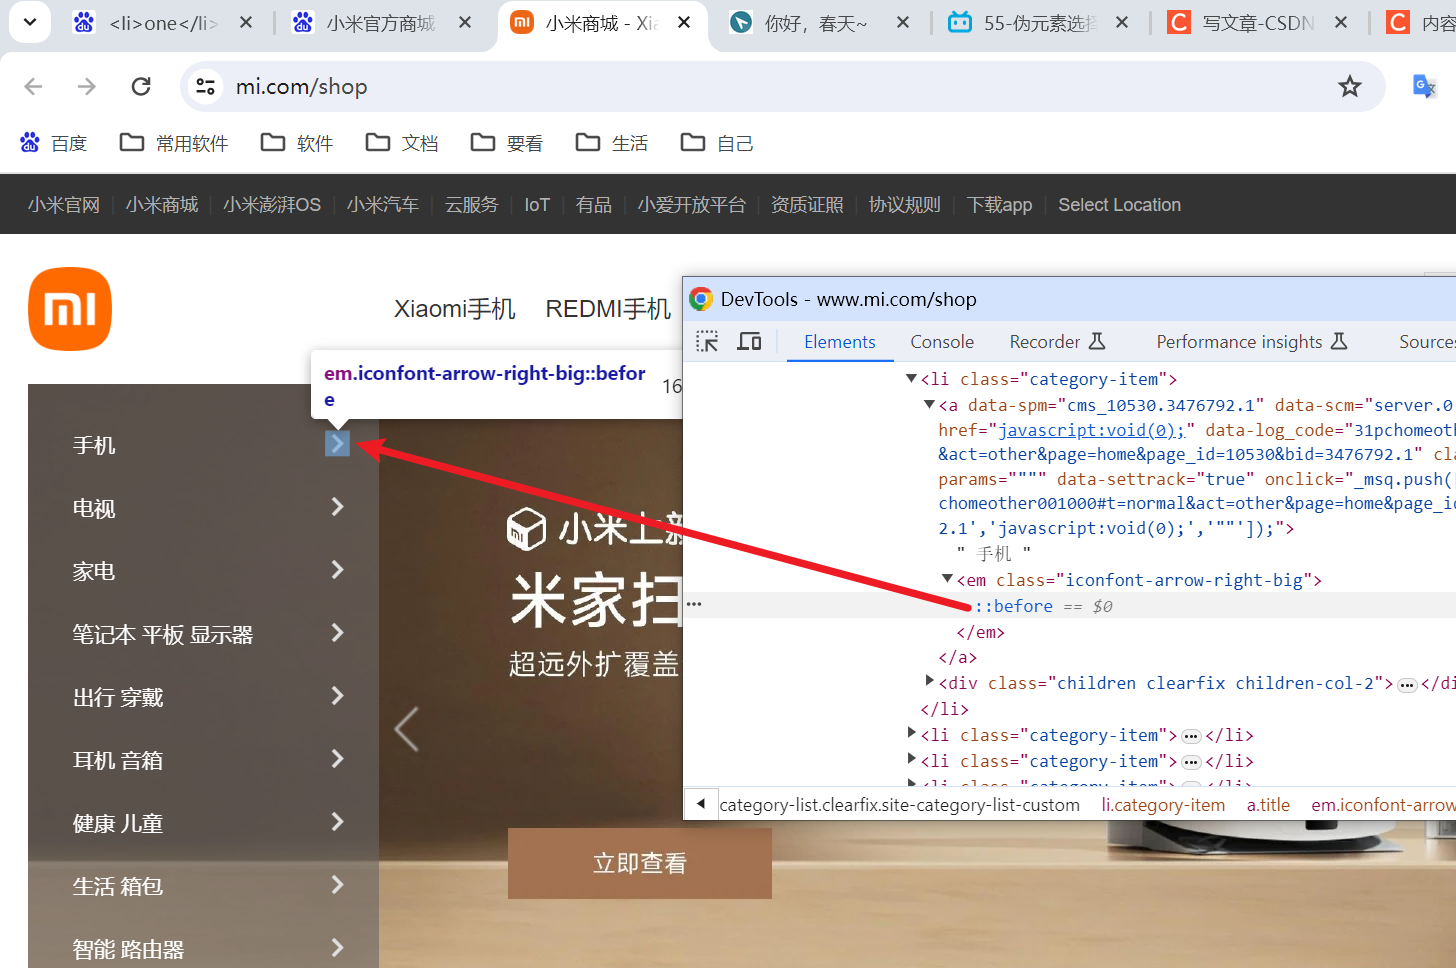Open the 百度 bookmark
The width and height of the screenshot is (1456, 968).
(x=54, y=143)
